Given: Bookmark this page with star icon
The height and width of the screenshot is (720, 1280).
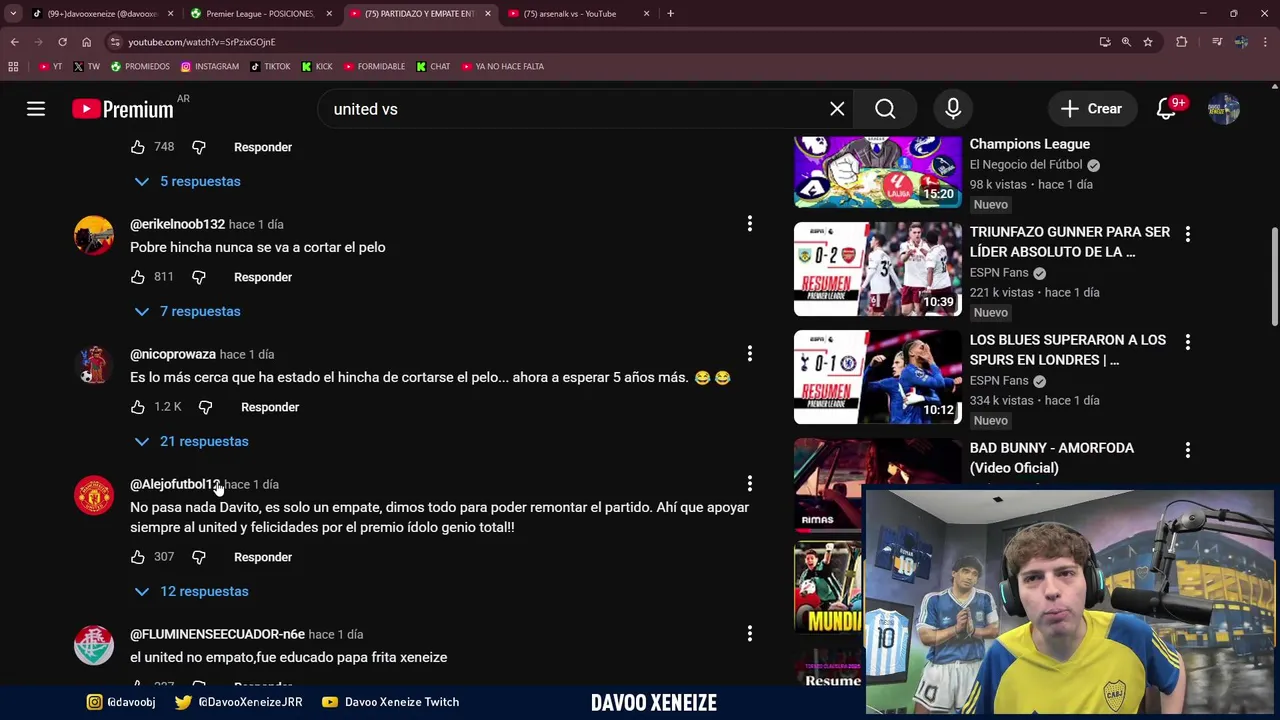Looking at the screenshot, I should click(1148, 42).
